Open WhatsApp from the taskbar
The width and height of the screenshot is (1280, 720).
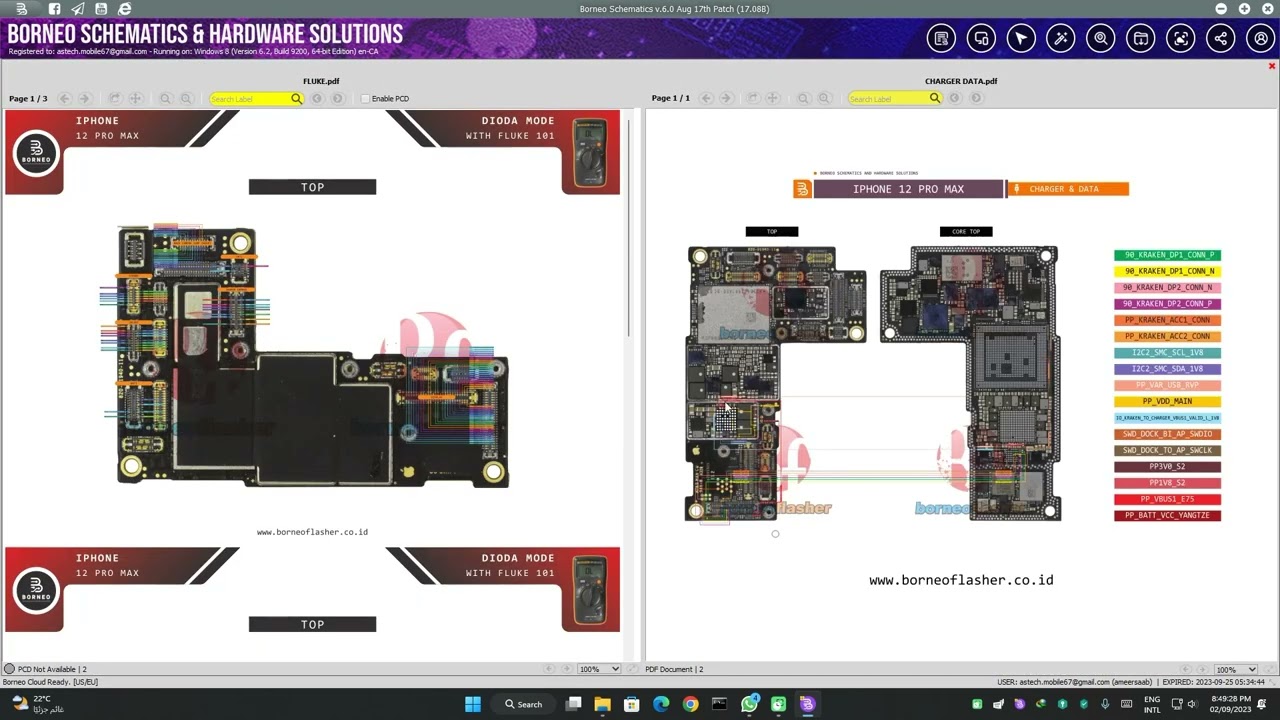749,704
